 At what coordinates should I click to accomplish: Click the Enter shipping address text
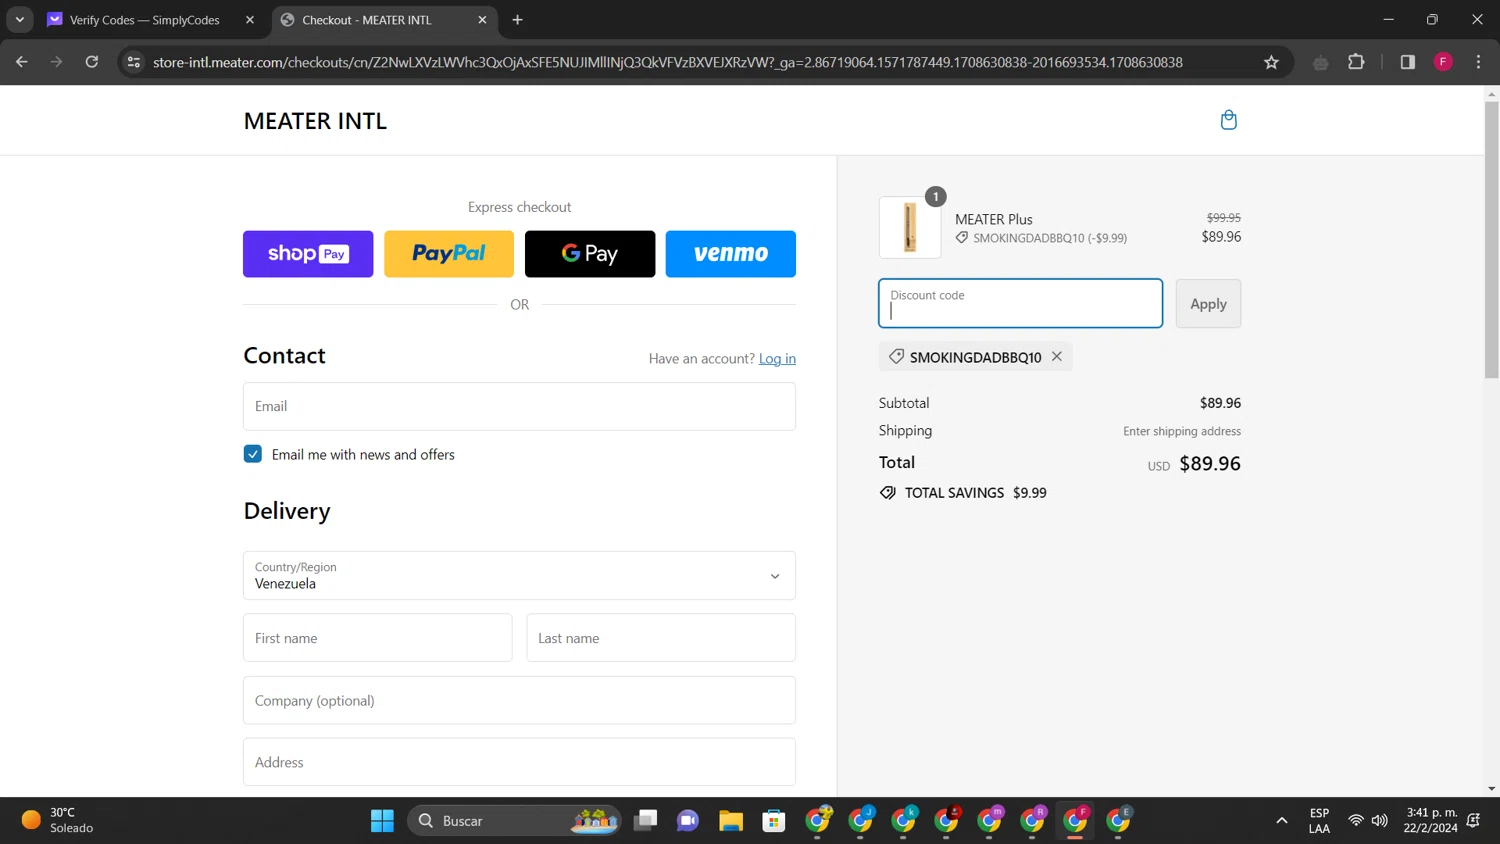[x=1182, y=431]
